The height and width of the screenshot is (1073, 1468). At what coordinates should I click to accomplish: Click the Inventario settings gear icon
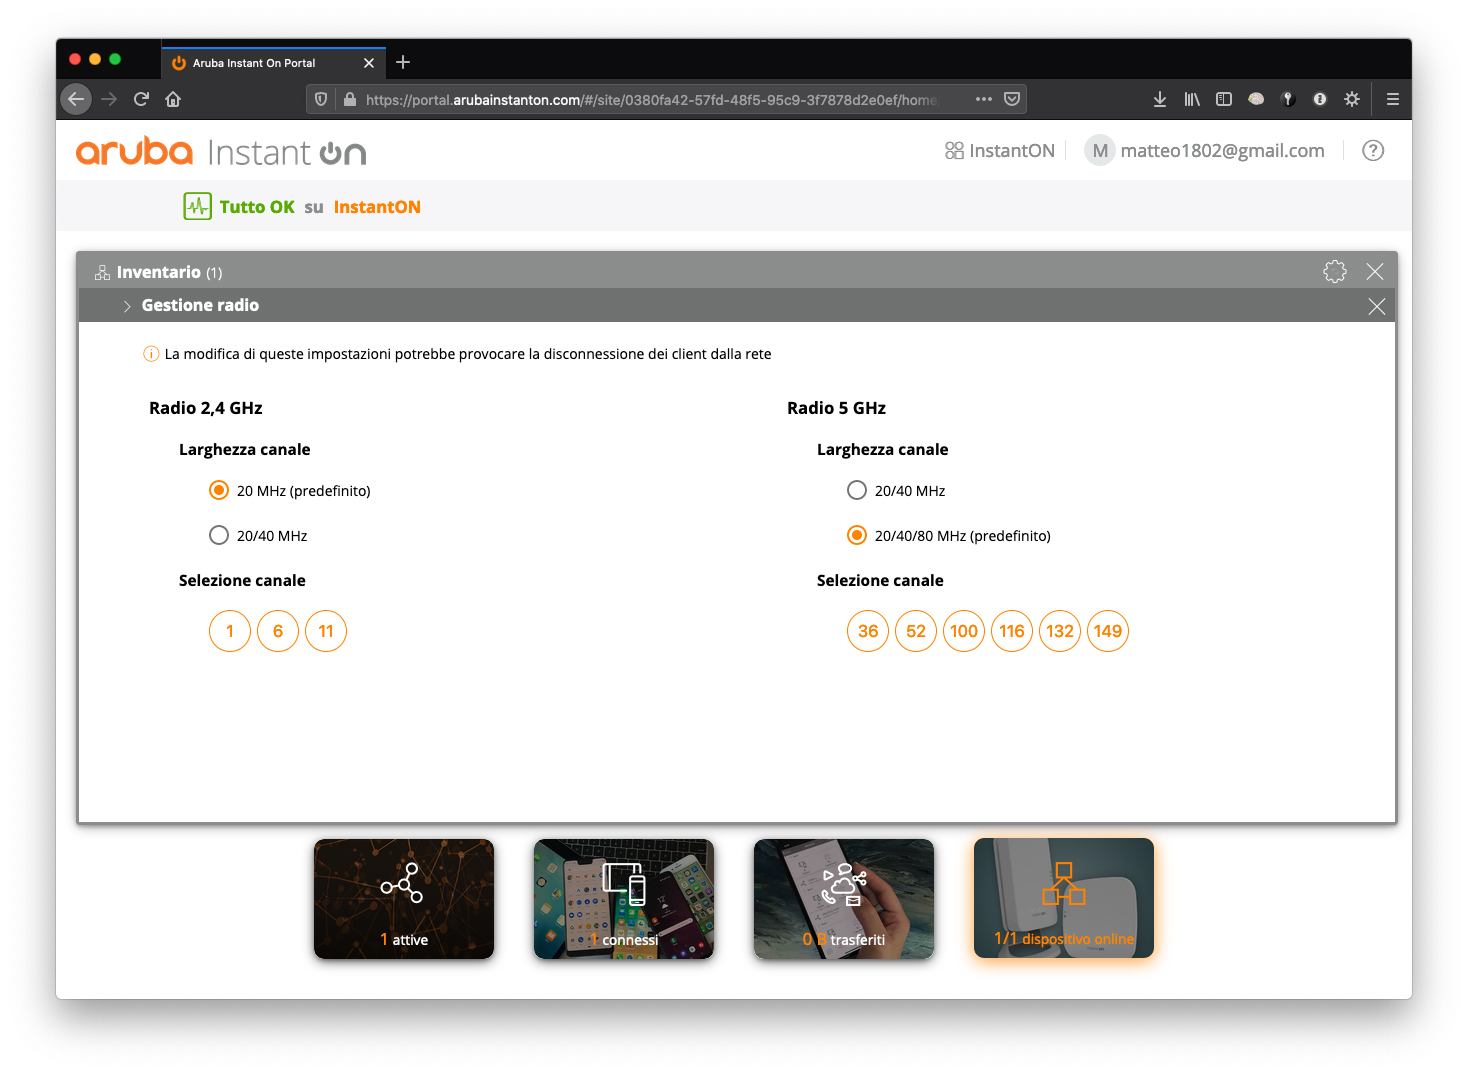[1335, 271]
